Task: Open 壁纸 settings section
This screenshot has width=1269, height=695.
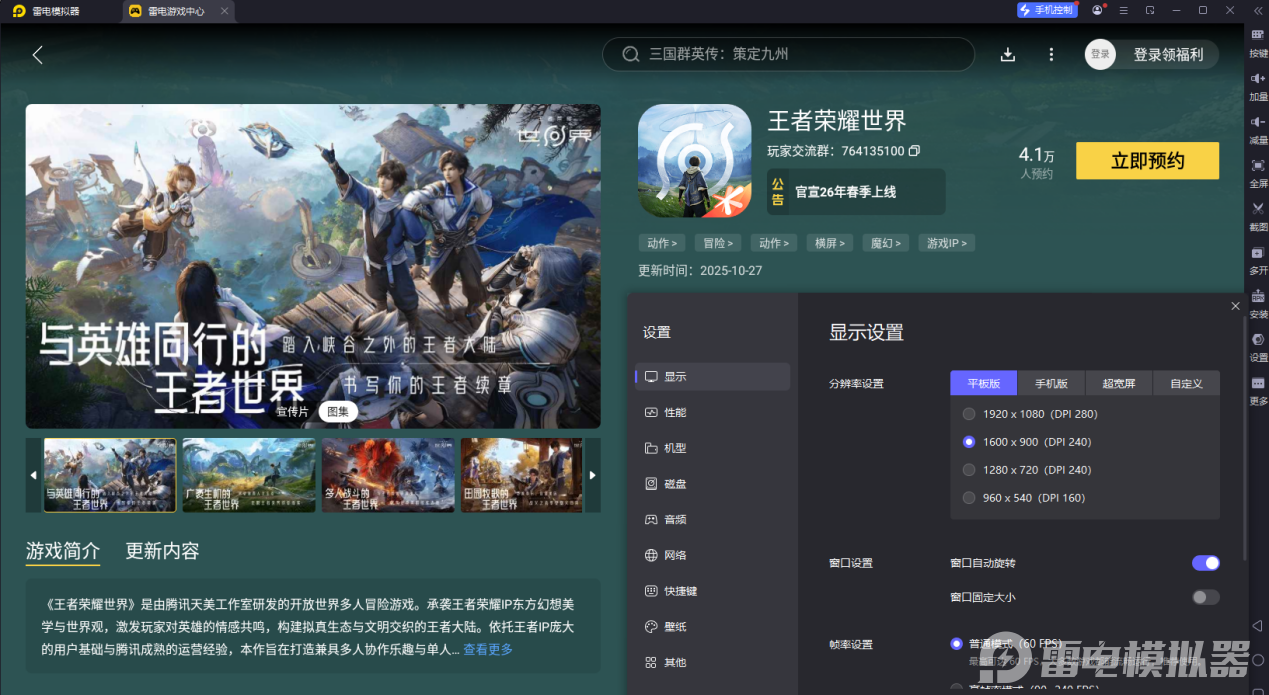Action: (713, 627)
